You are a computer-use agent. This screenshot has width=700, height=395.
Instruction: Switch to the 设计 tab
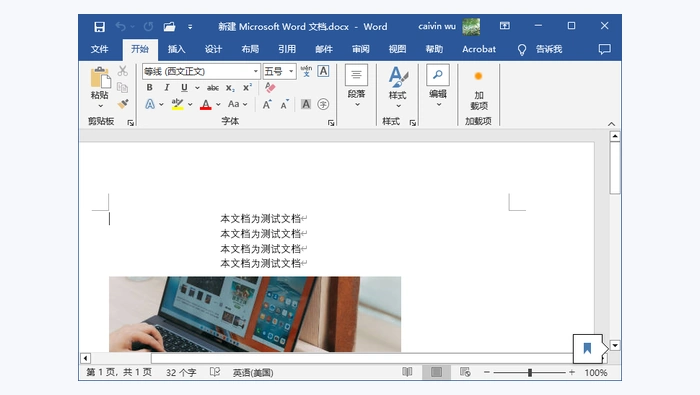[213, 49]
